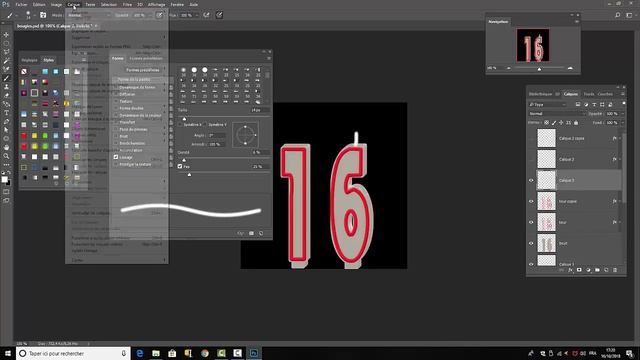Viewport: 640px width, 360px height.
Task: Toggle the Symétrie Y checkbox
Action: point(205,124)
